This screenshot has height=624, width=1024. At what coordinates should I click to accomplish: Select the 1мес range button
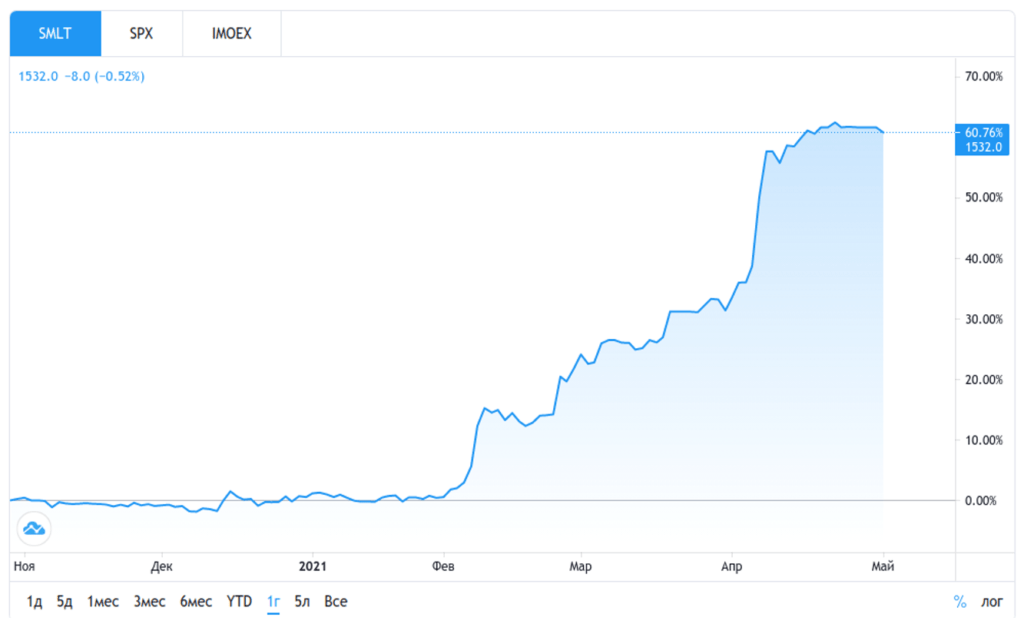103,601
